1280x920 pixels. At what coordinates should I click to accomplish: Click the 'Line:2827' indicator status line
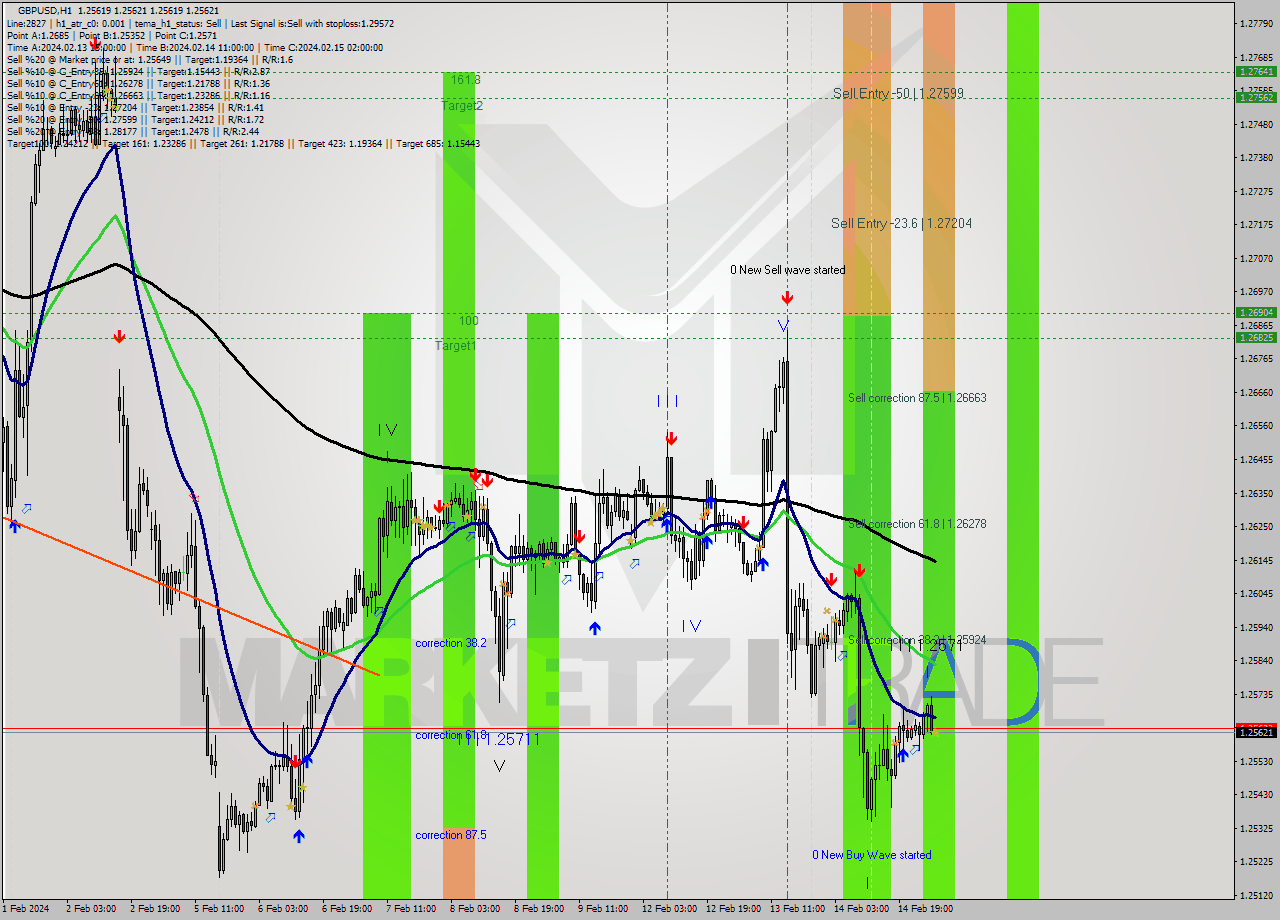point(200,23)
